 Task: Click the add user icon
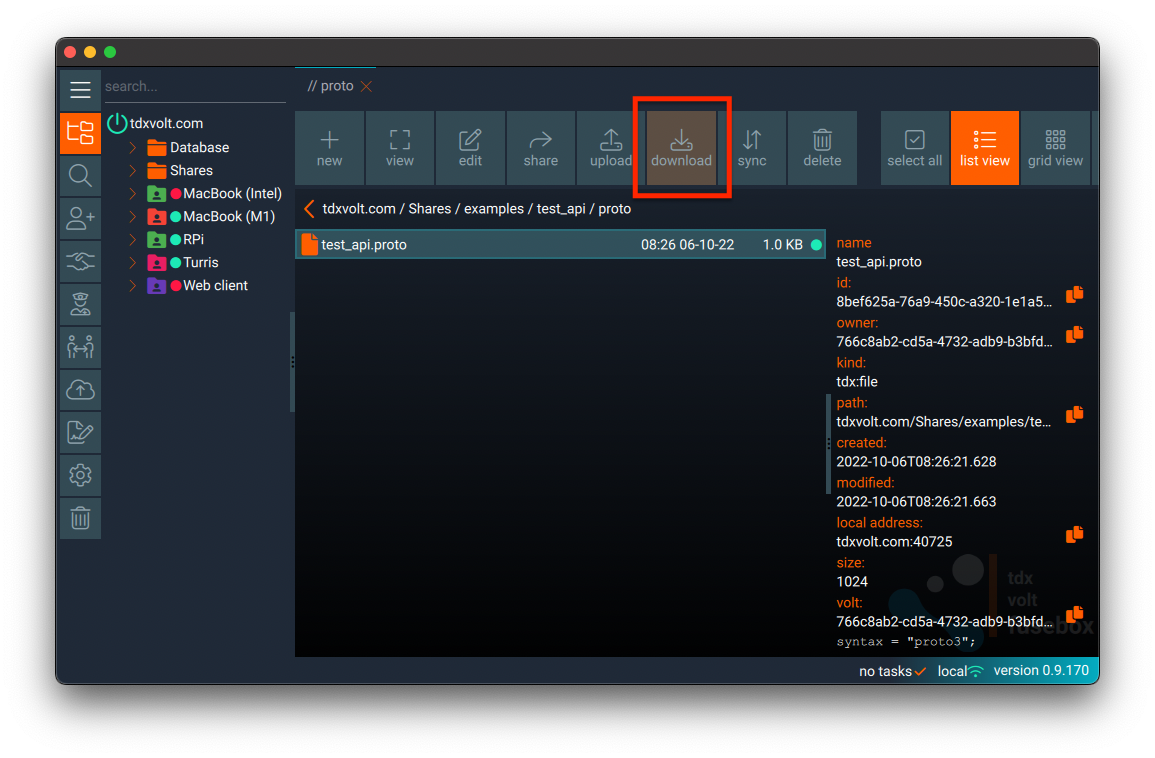pyautogui.click(x=80, y=219)
